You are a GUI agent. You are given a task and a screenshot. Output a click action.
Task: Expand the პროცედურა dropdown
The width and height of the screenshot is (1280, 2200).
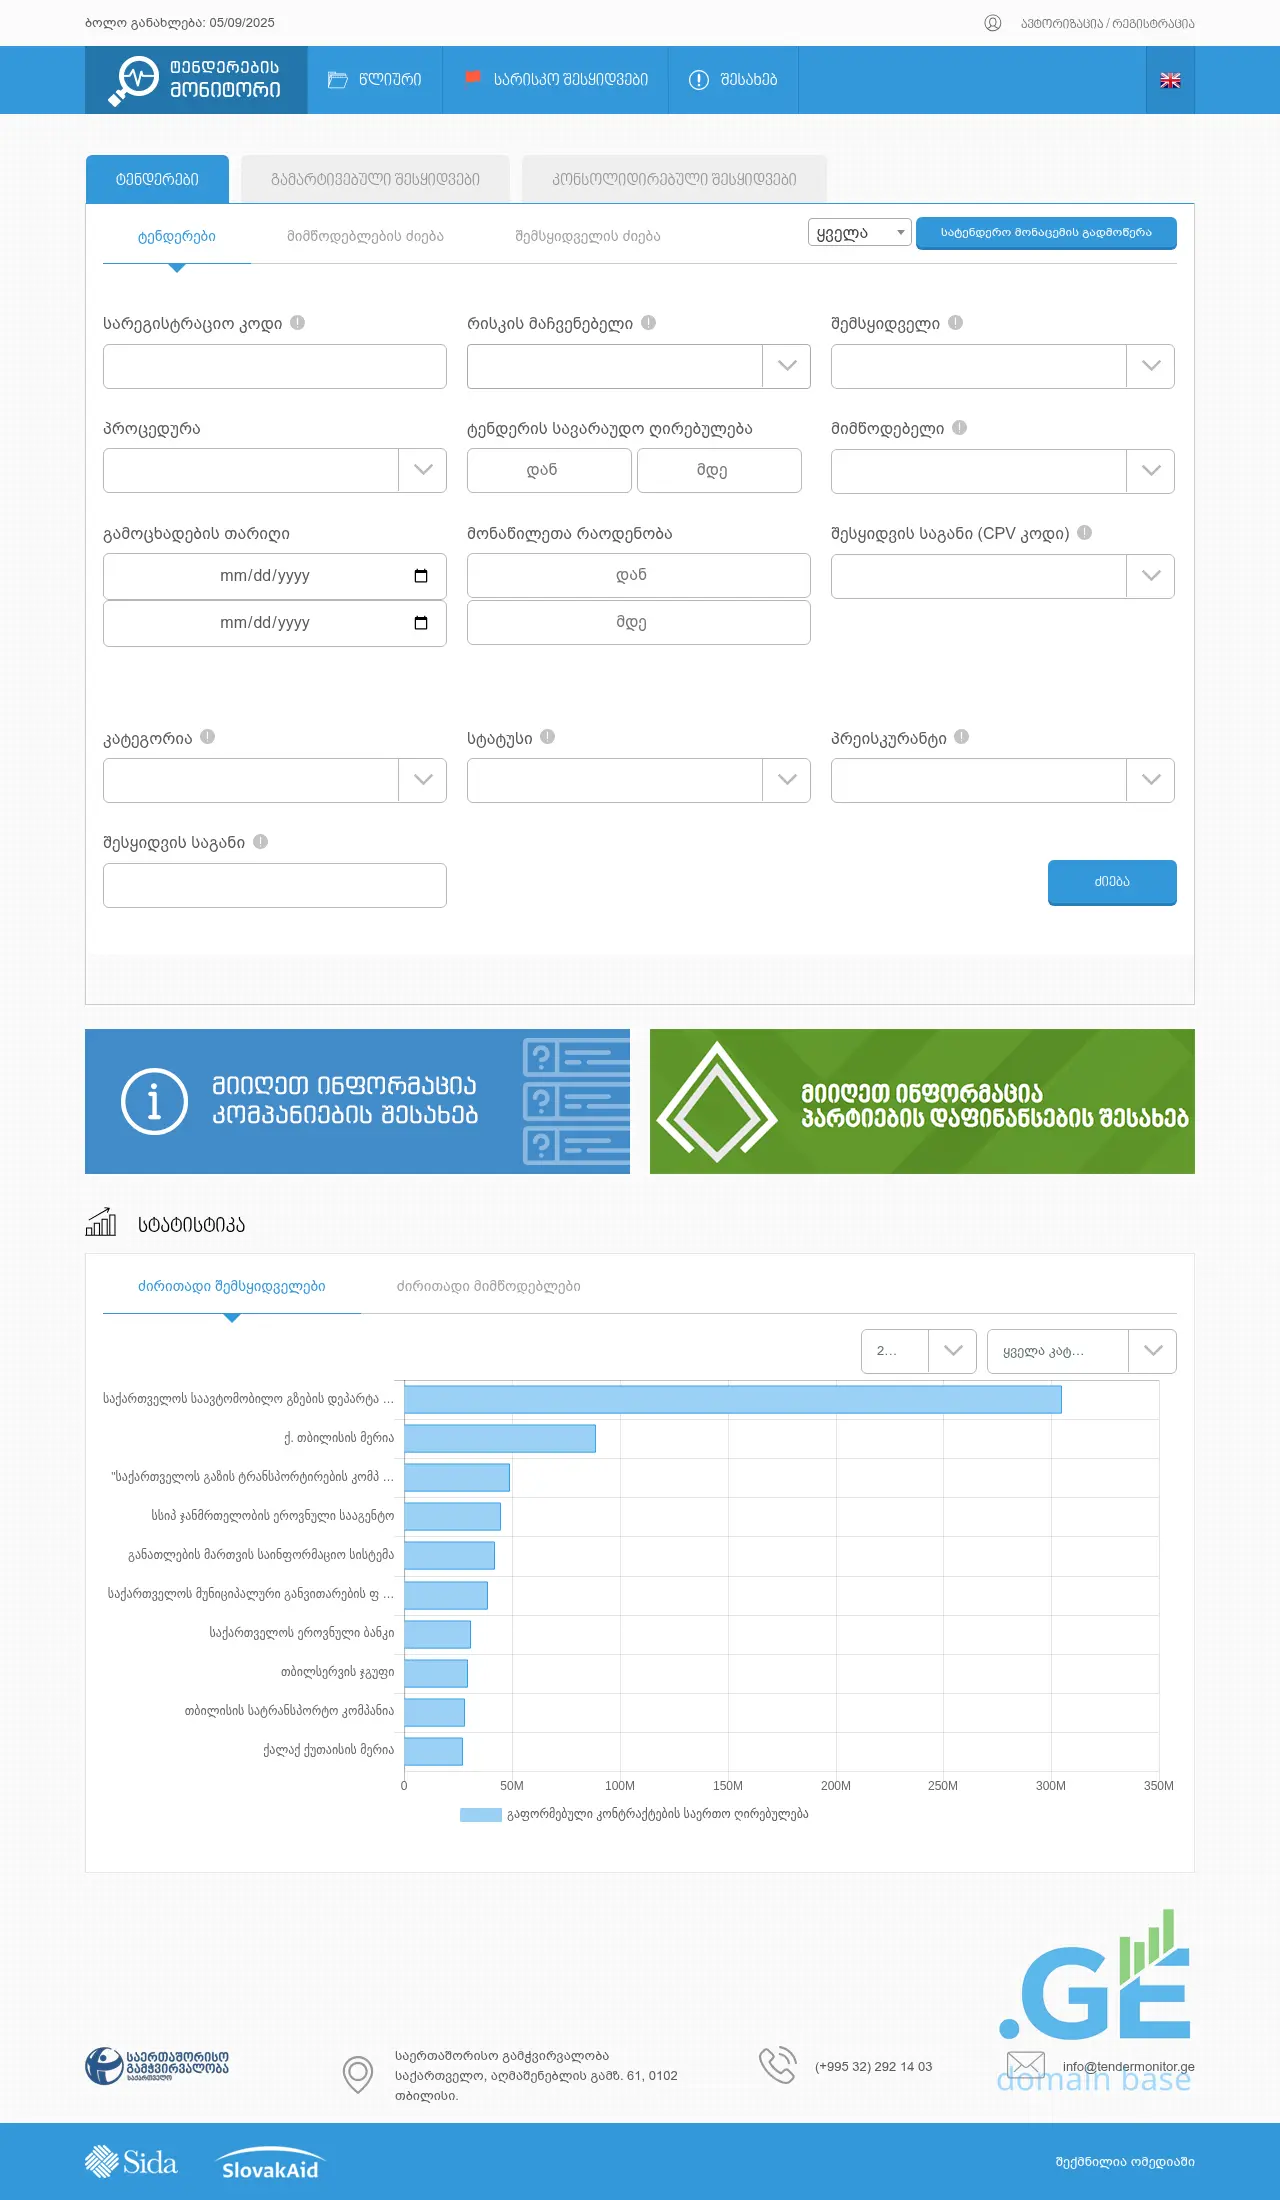(422, 471)
